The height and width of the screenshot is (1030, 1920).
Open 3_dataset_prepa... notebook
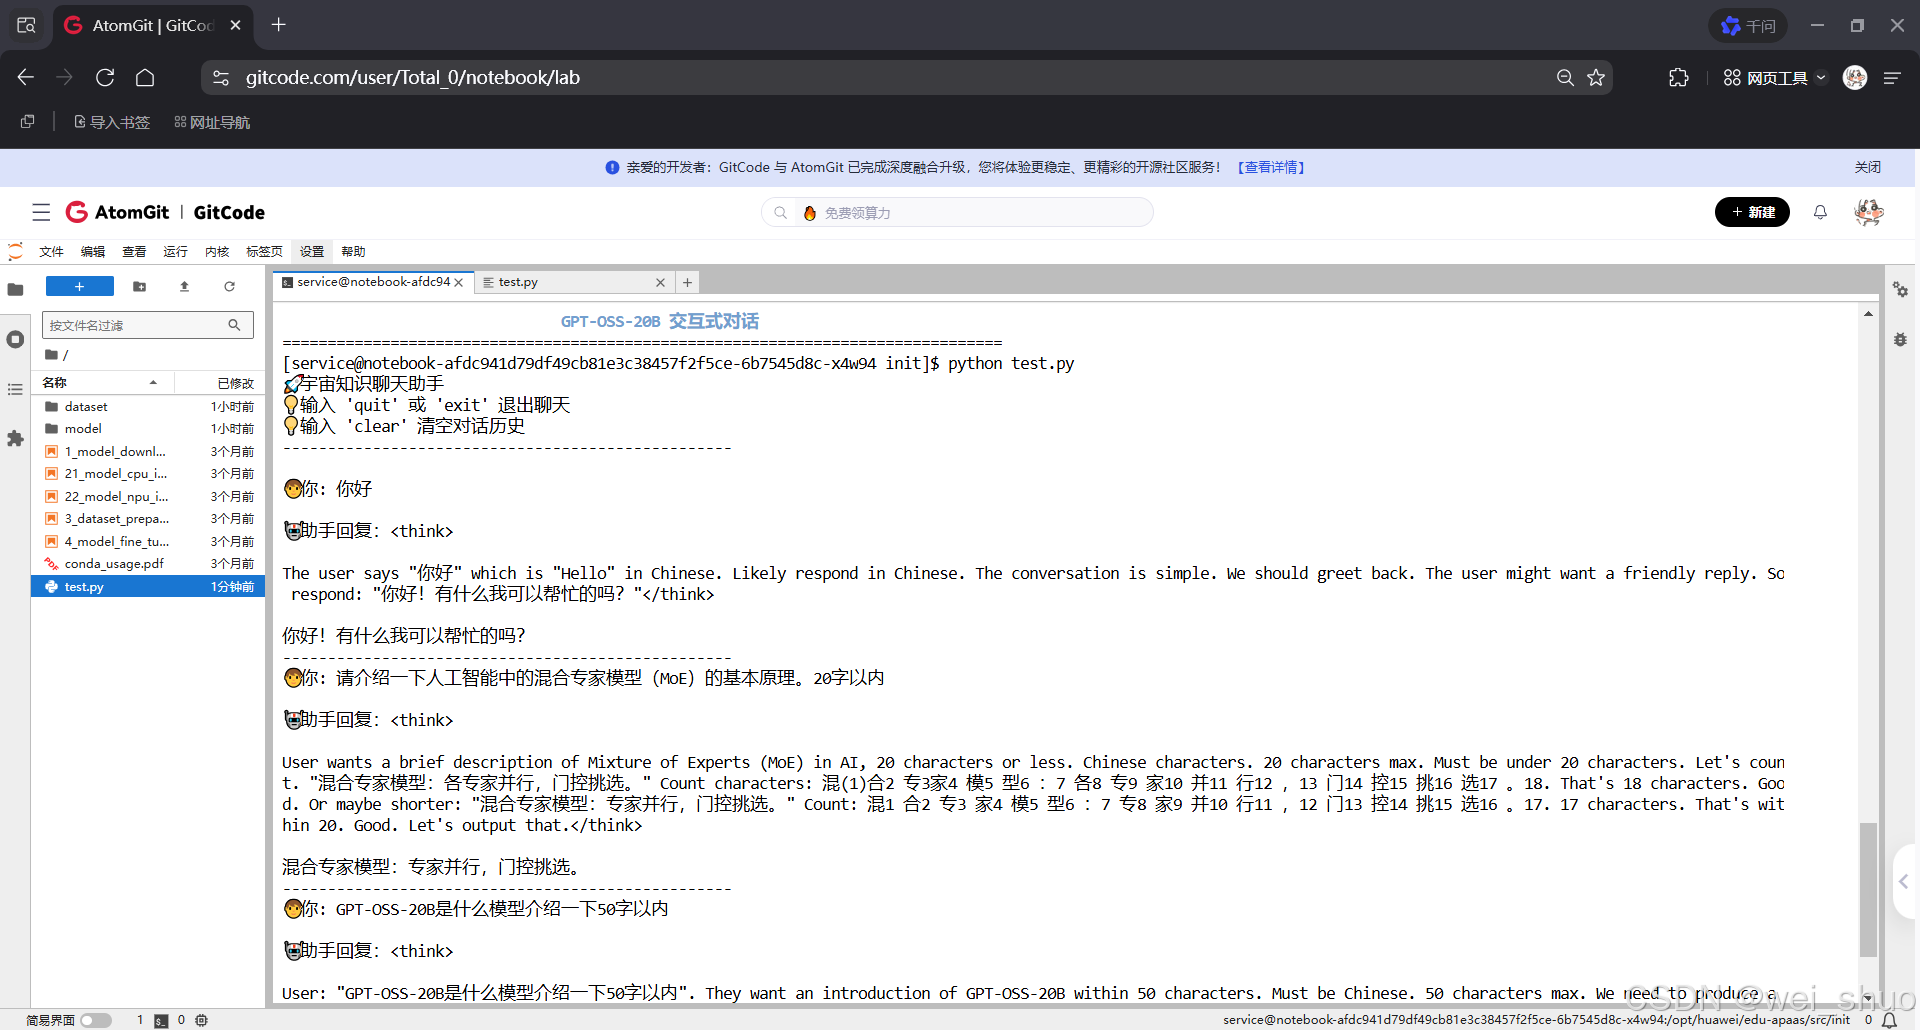tap(148, 519)
